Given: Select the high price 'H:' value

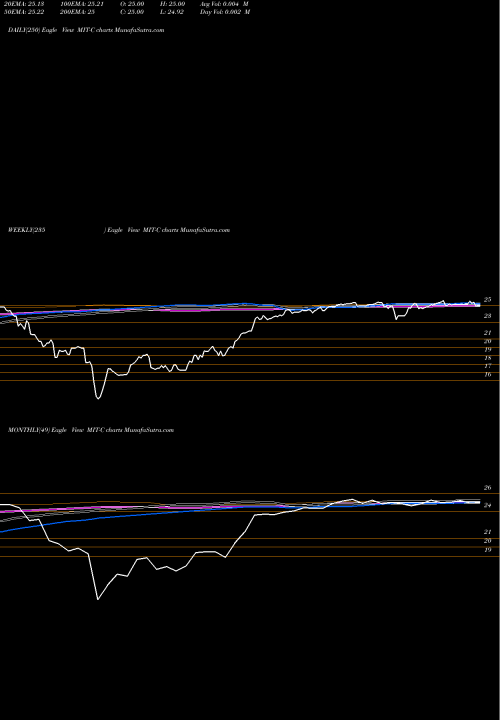Looking at the screenshot, I should [173, 4].
